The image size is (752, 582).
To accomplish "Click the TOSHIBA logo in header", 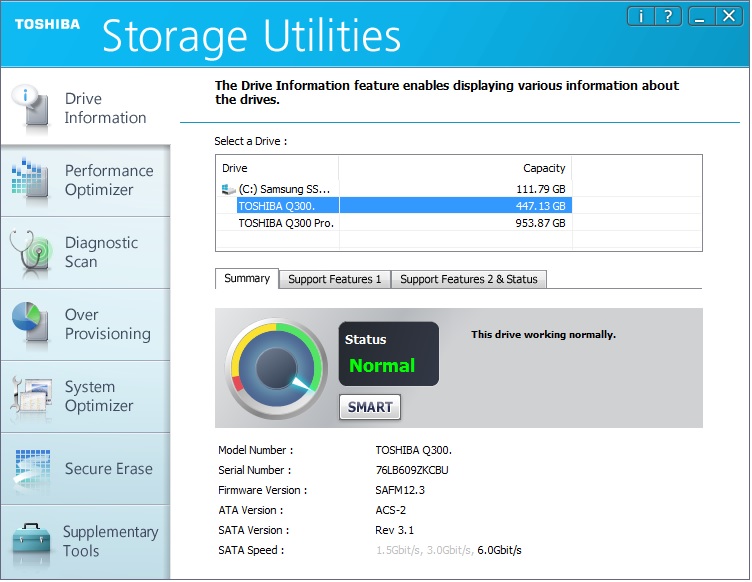I will (47, 24).
